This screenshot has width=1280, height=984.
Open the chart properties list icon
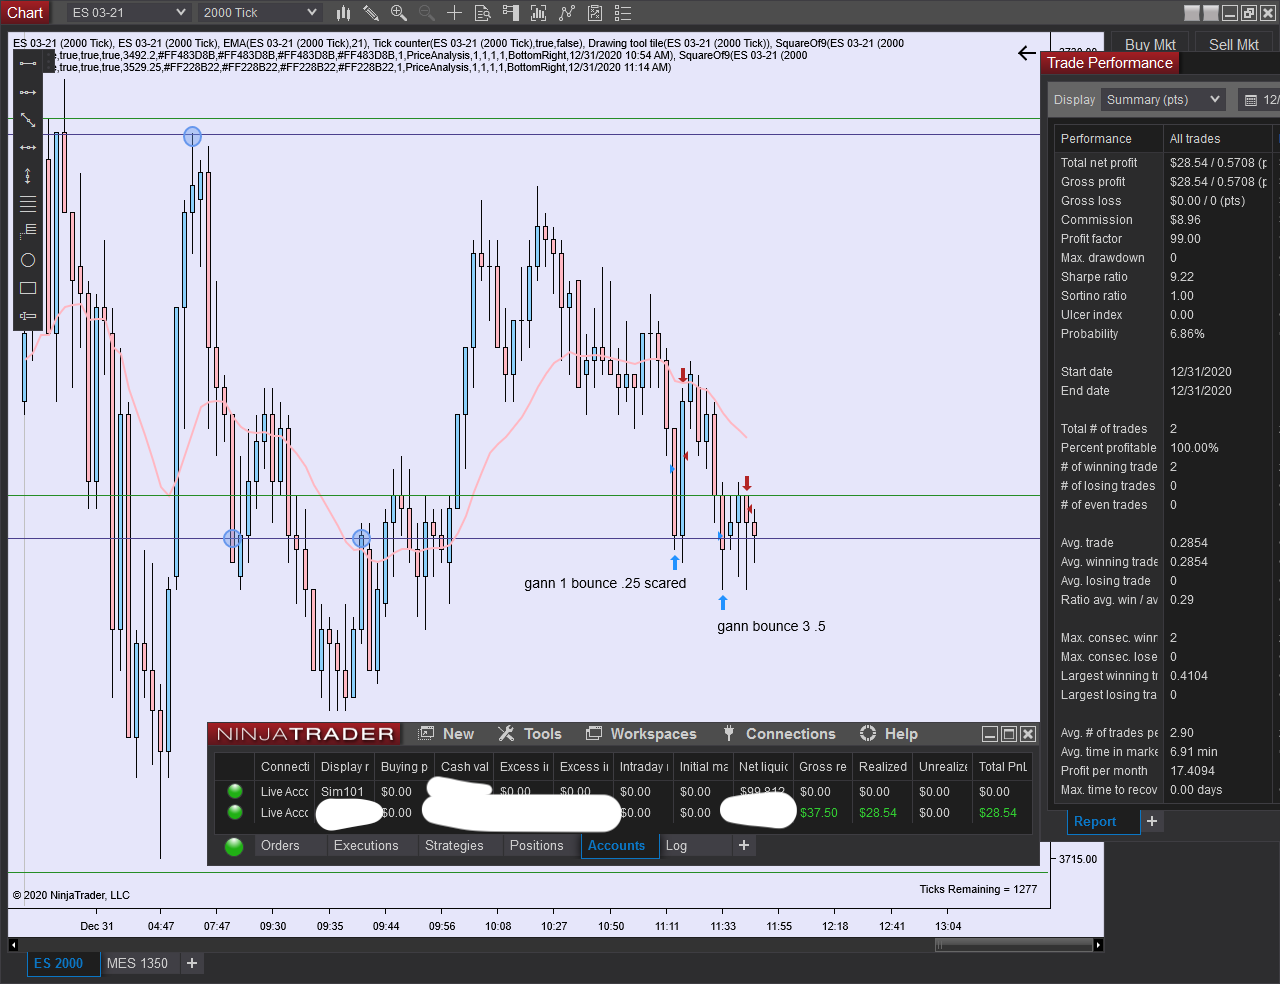point(623,13)
